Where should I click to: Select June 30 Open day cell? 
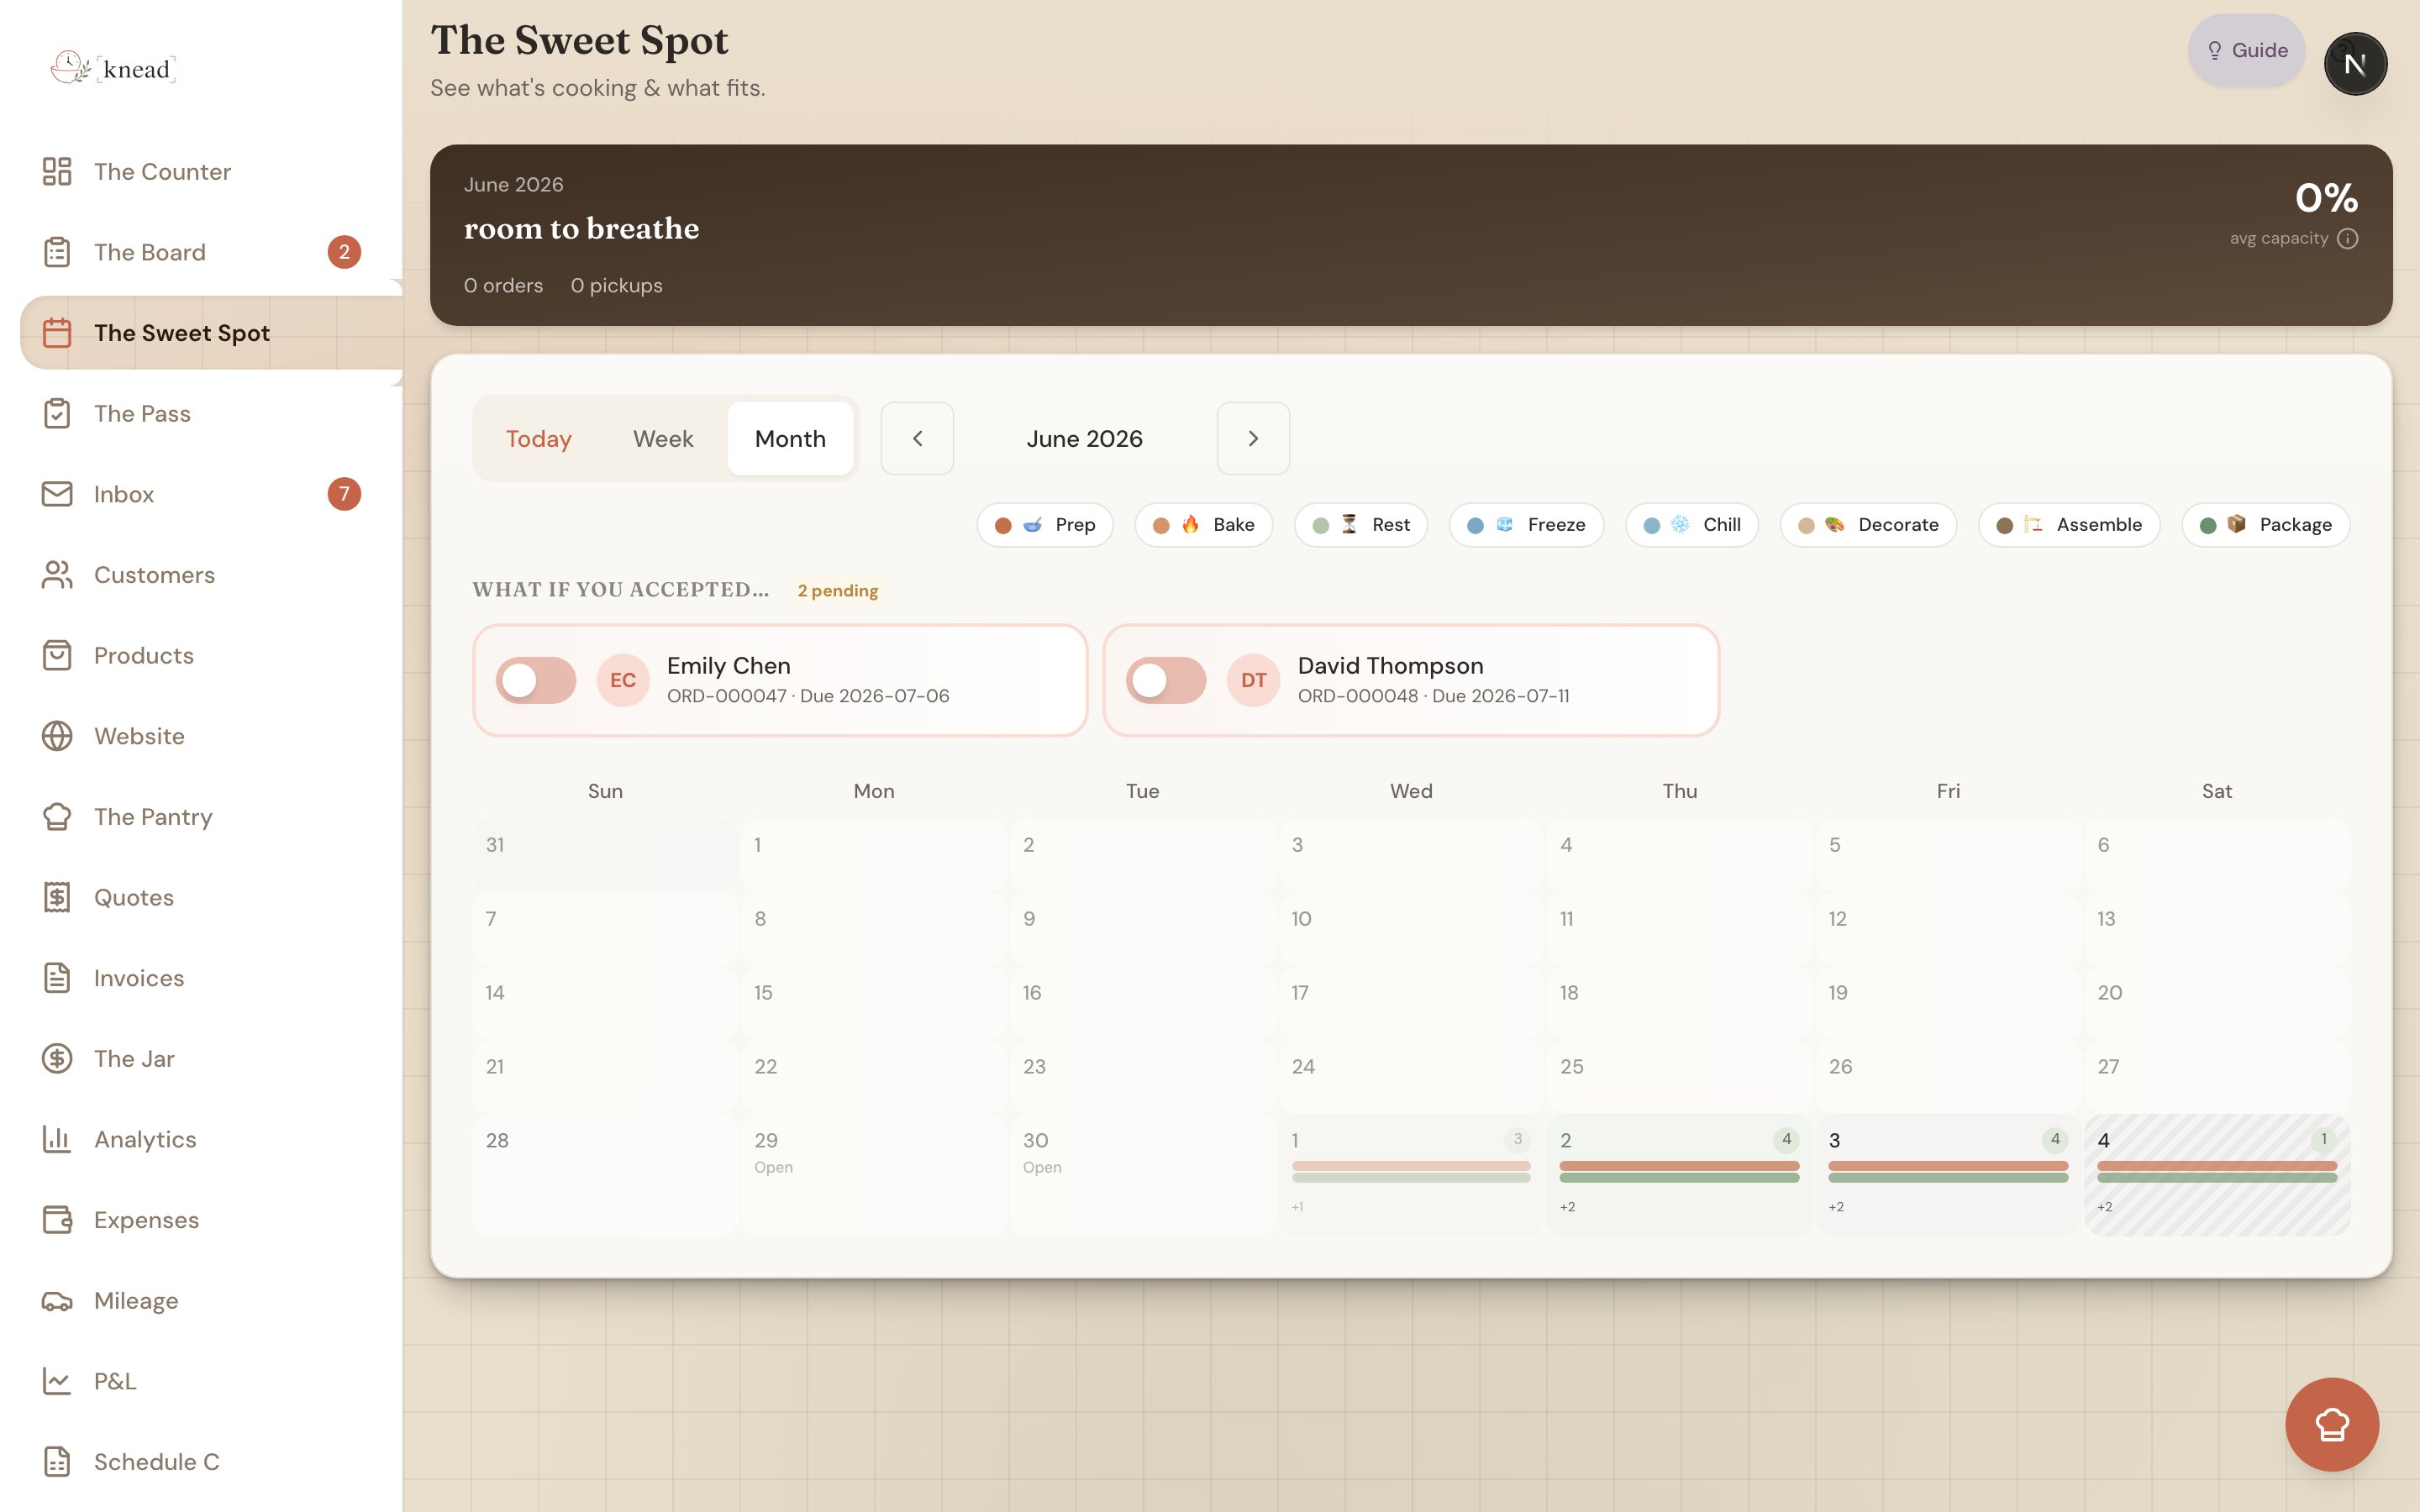pyautogui.click(x=1142, y=1175)
